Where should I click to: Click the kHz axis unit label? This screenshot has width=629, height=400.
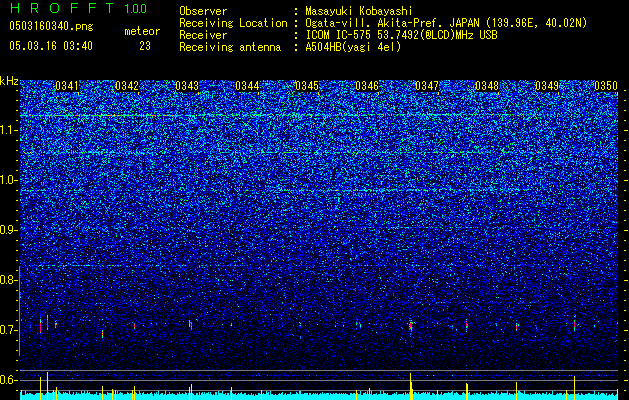coord(9,82)
